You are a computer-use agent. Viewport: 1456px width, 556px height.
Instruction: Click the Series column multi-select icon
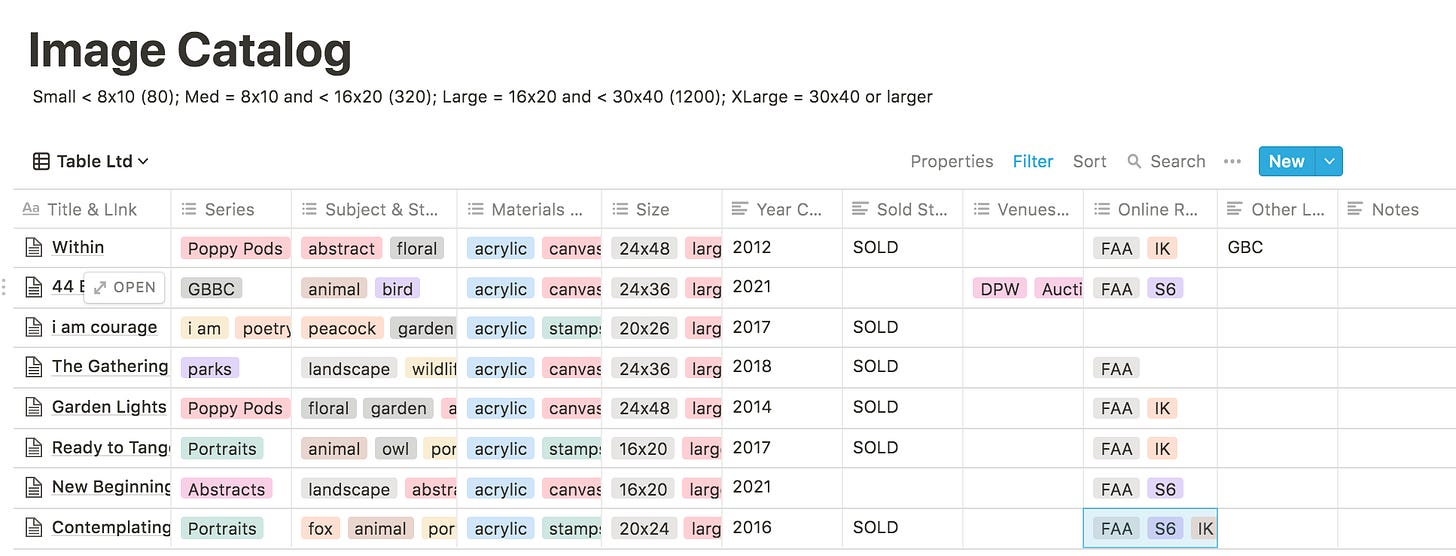[x=189, y=209]
